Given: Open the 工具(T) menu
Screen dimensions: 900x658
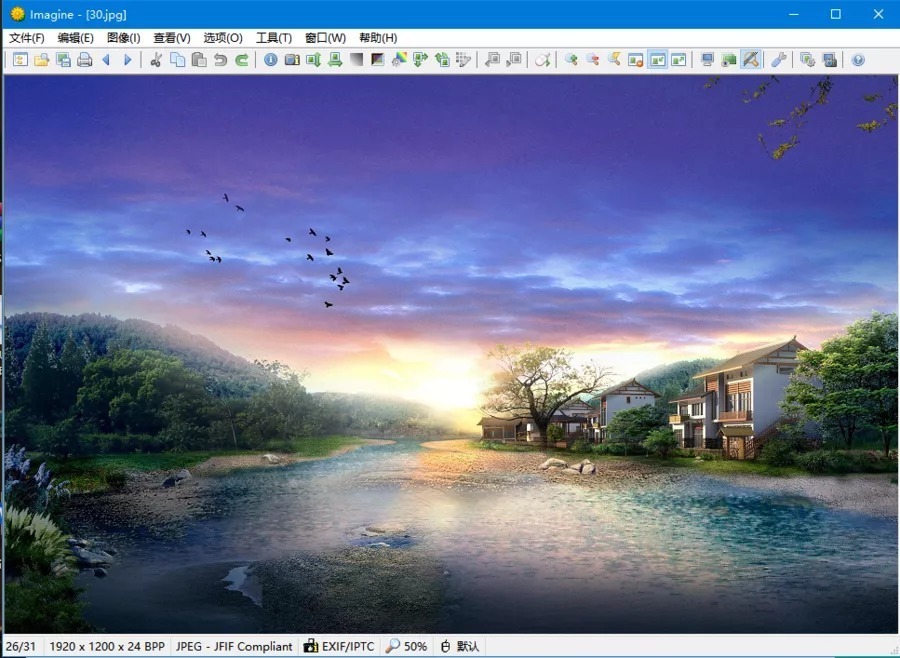Looking at the screenshot, I should [274, 38].
